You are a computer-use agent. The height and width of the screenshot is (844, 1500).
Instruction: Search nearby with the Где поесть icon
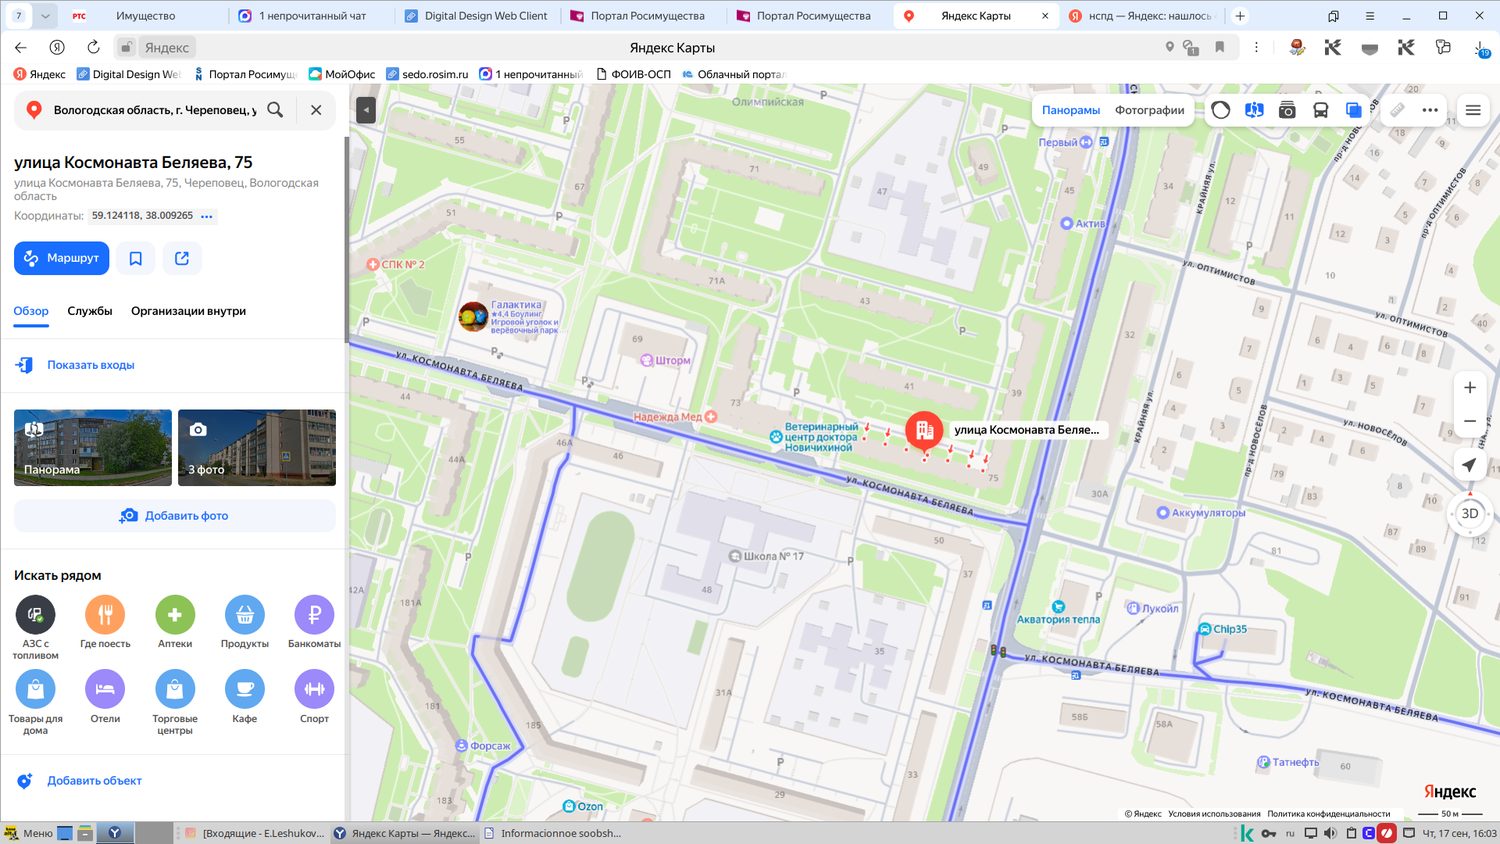click(105, 615)
